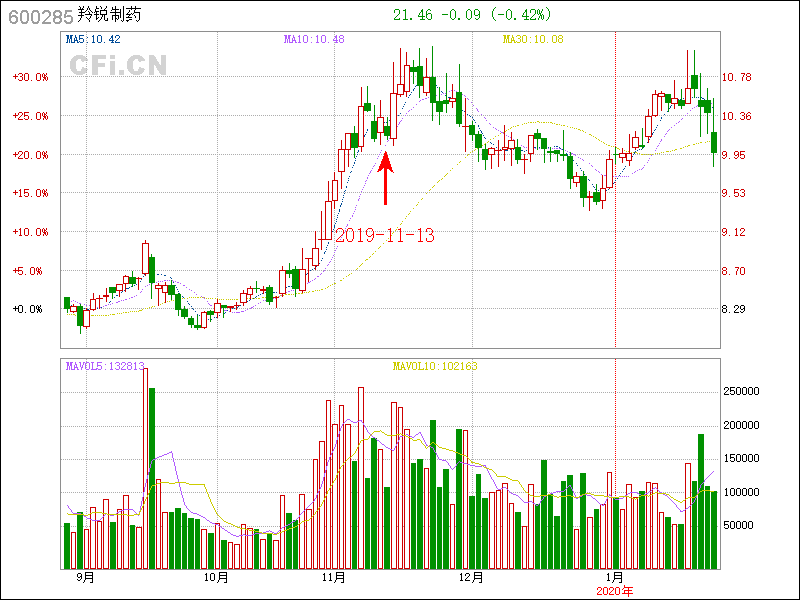Click the MA30:10.08 indicator label
Viewport: 800px width, 600px height.
(532, 39)
